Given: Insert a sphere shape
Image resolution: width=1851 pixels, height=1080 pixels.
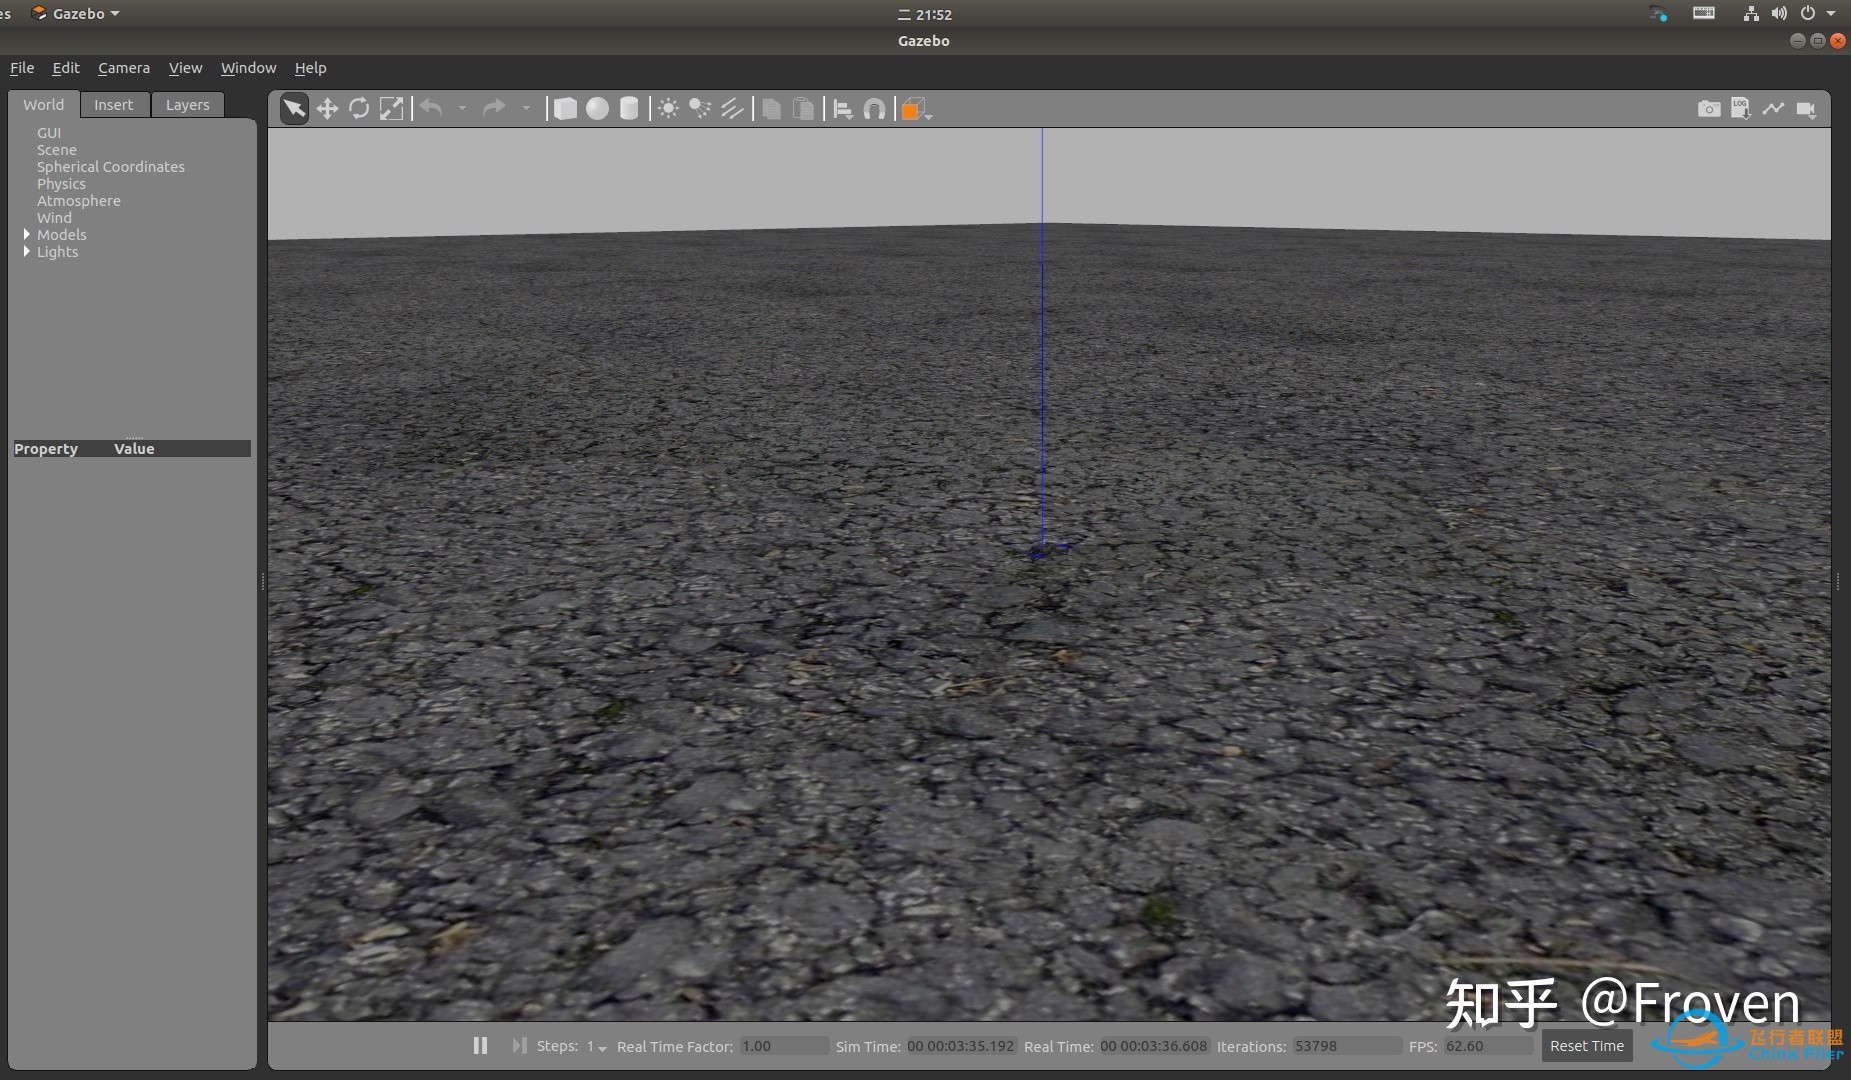Looking at the screenshot, I should tap(597, 109).
